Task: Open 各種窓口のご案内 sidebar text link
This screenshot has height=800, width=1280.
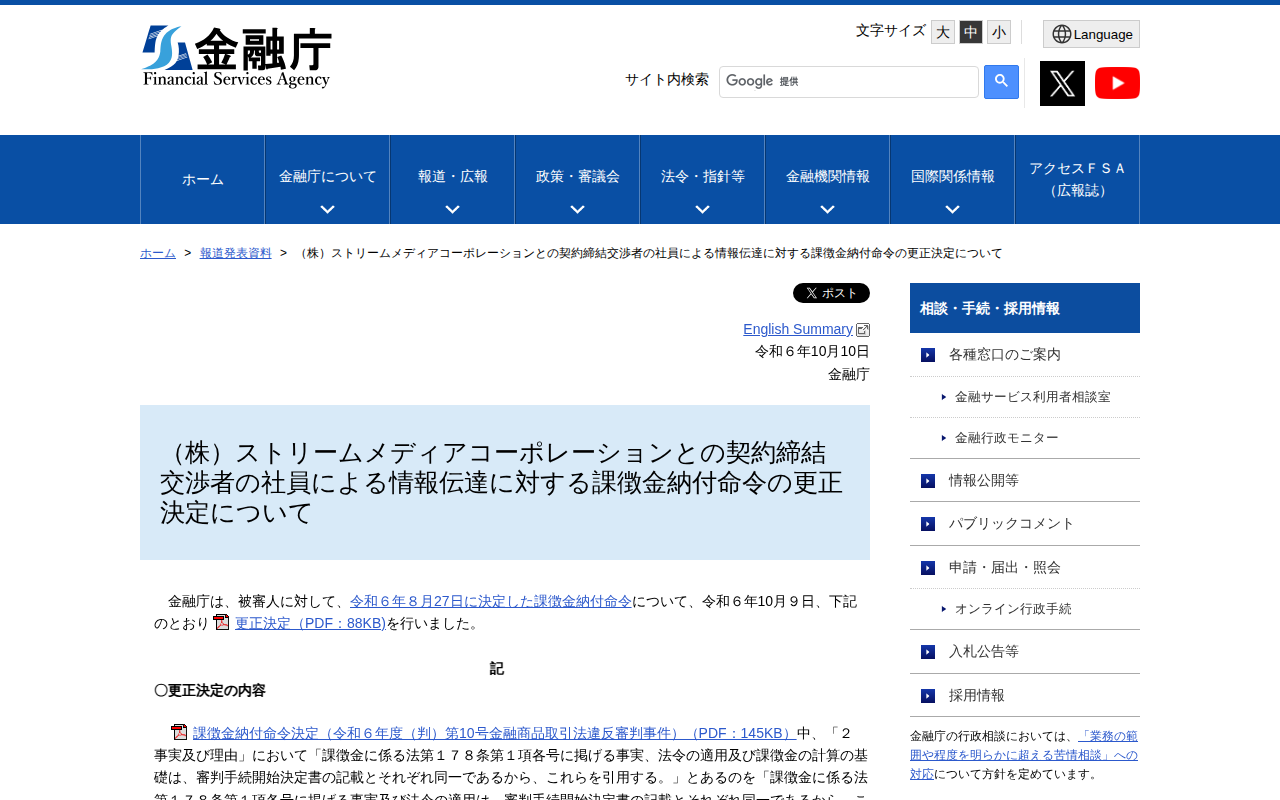Action: tap(1005, 355)
